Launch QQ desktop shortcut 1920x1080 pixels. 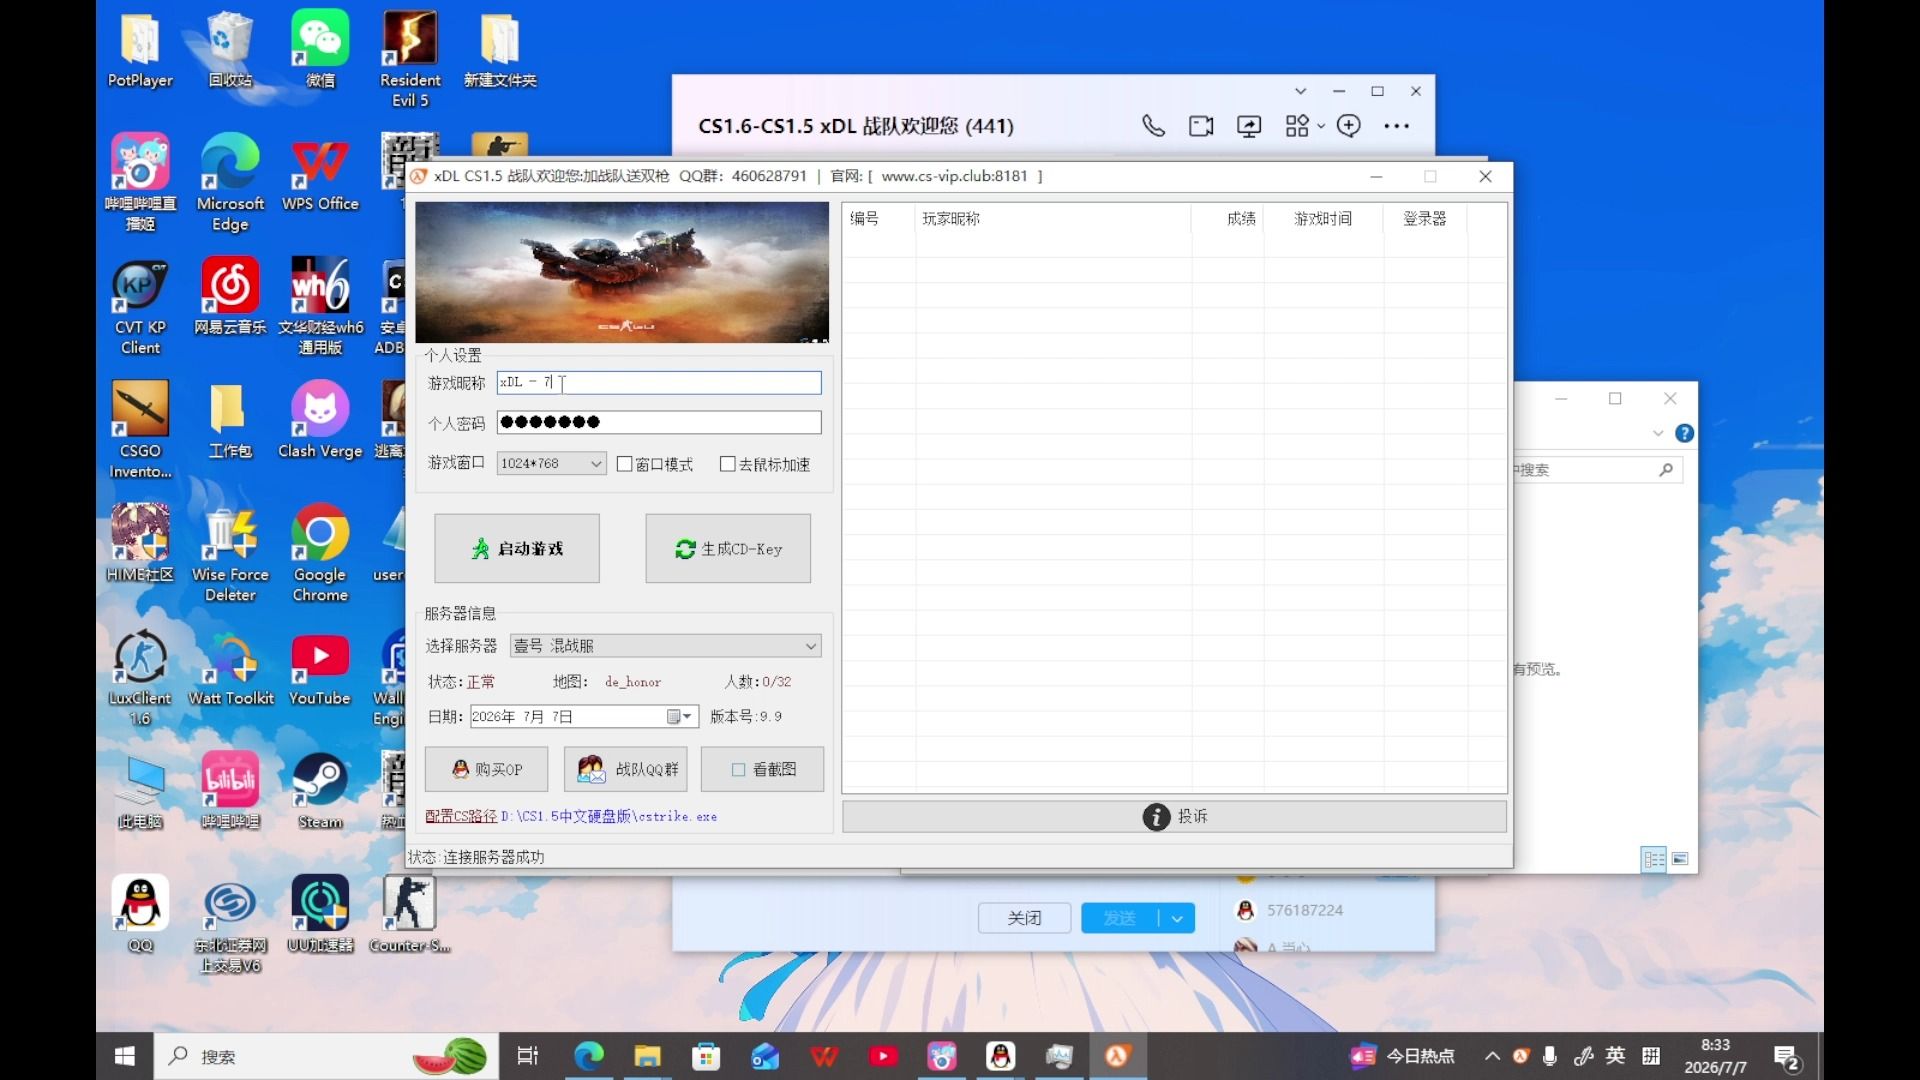click(x=140, y=914)
